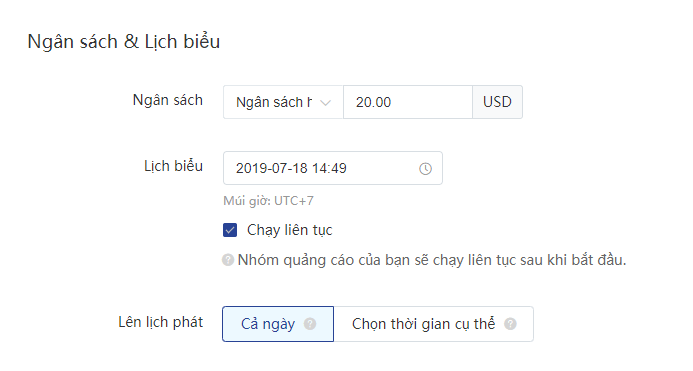Click the Chạy liên tục label text
This screenshot has width=693, height=371.
coord(289,230)
